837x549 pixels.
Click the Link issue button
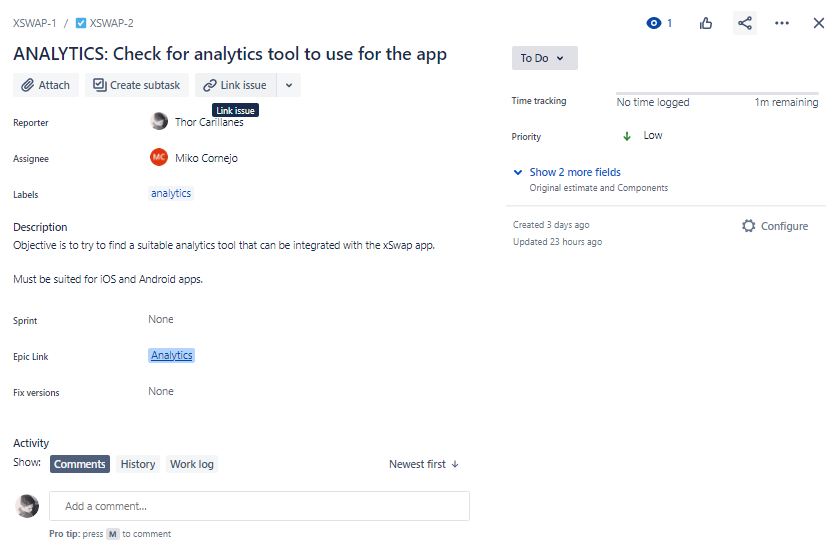pyautogui.click(x=235, y=85)
